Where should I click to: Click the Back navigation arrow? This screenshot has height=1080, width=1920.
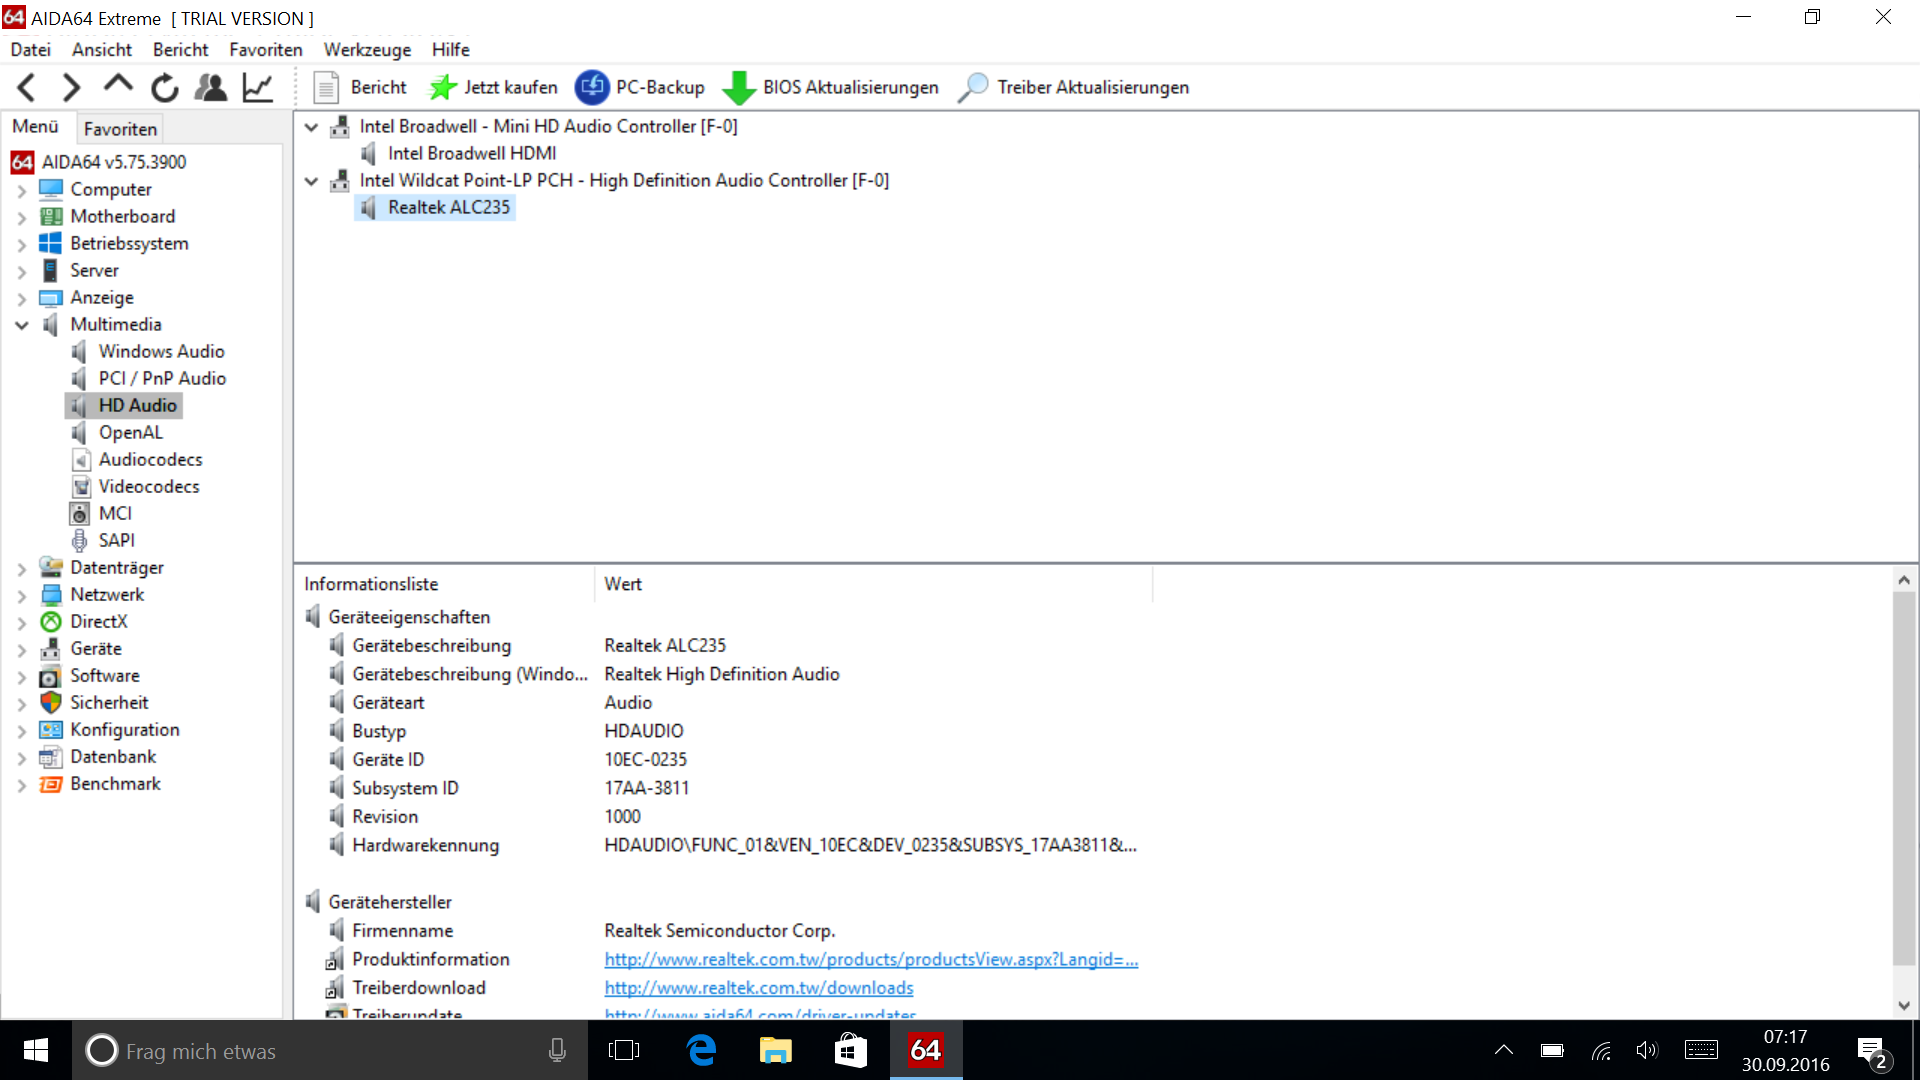pyautogui.click(x=27, y=88)
